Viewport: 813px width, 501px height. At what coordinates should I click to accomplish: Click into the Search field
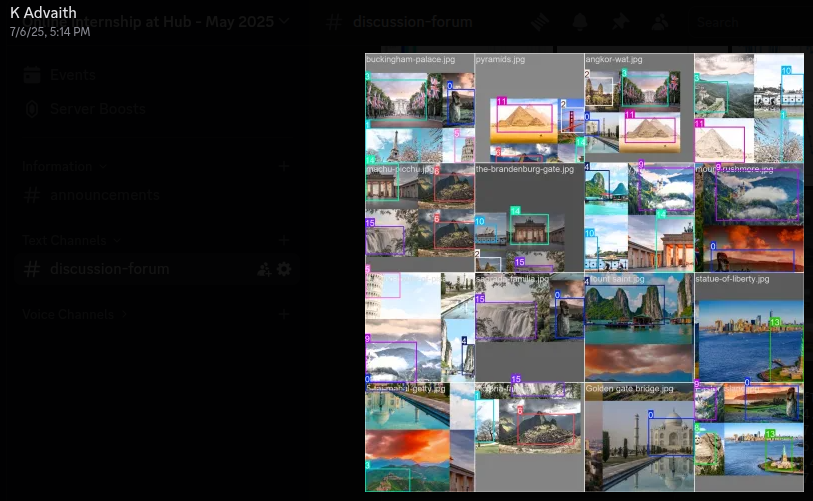(740, 22)
